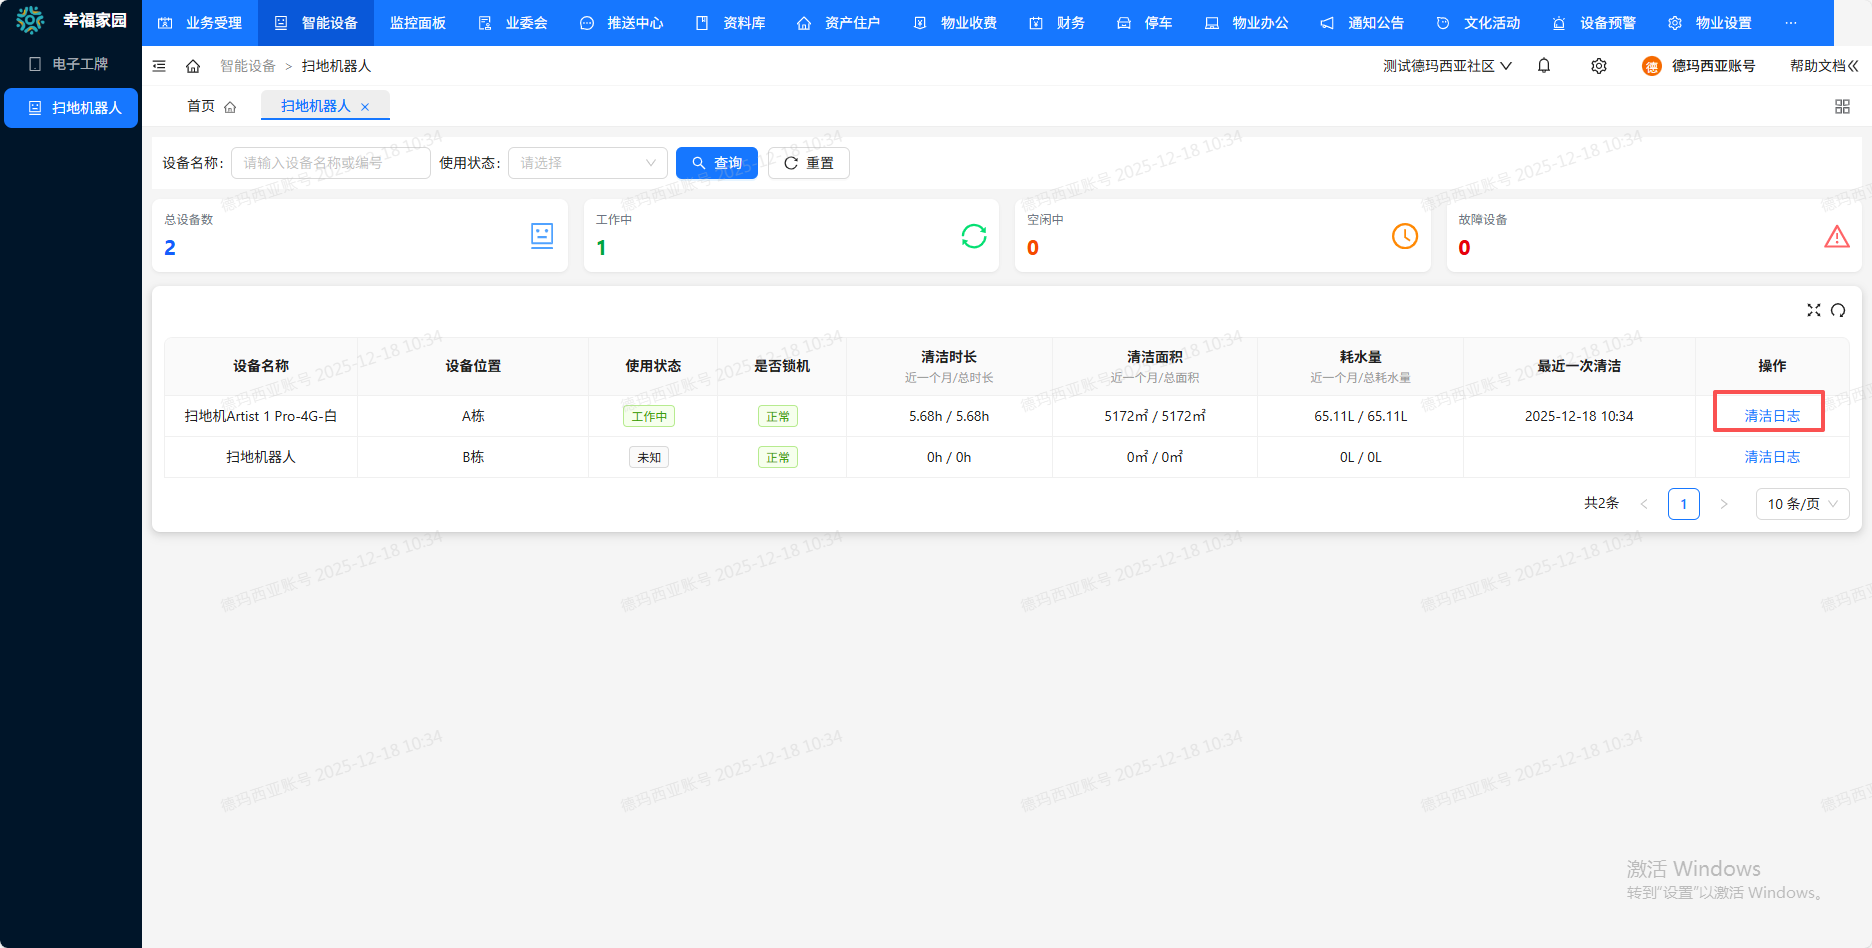Click the 查询 search button
Screen dimensions: 1872x948
coord(716,163)
